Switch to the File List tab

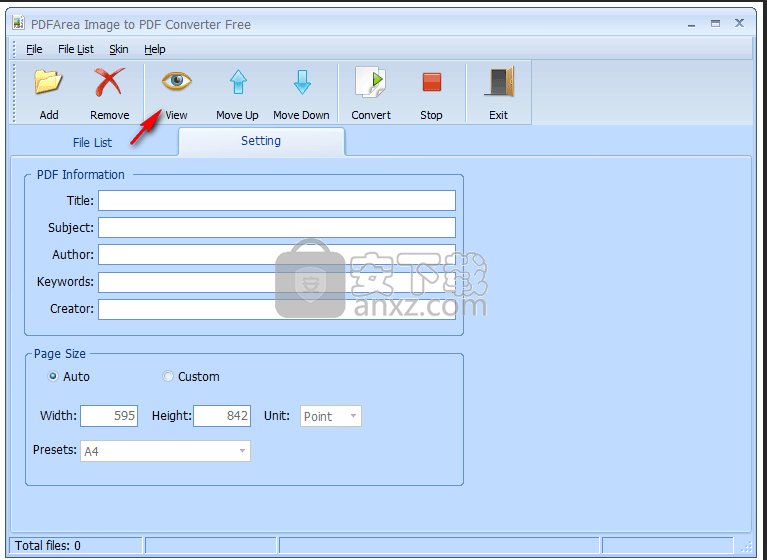point(92,142)
